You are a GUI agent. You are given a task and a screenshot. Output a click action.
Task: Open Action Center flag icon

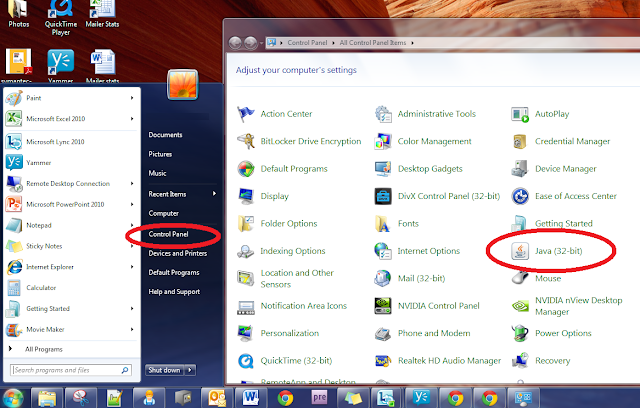[246, 114]
